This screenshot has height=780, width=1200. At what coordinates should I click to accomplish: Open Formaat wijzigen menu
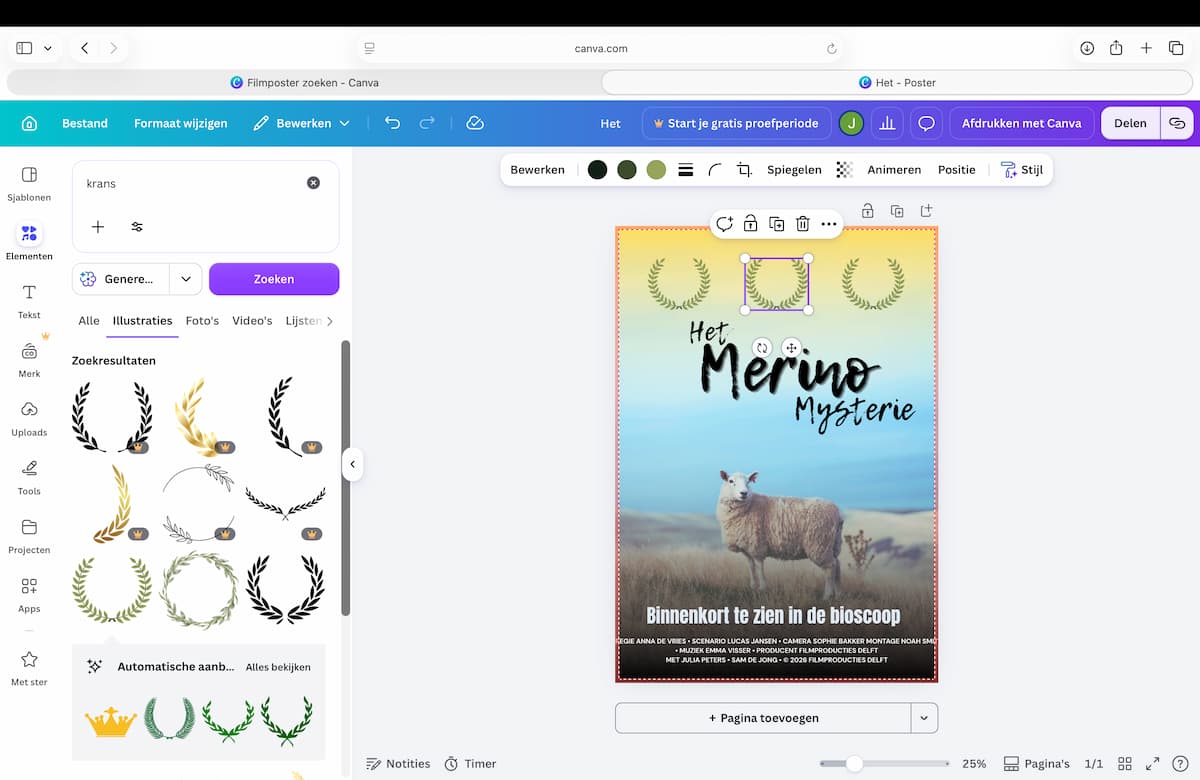181,123
